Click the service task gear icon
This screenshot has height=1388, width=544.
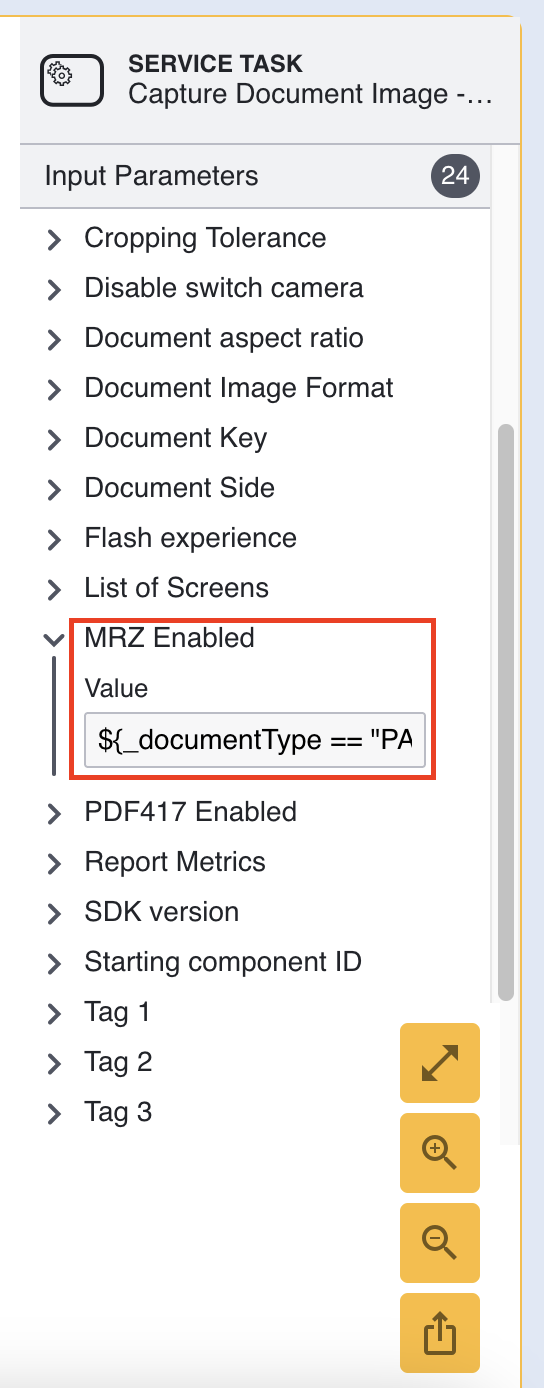point(72,79)
